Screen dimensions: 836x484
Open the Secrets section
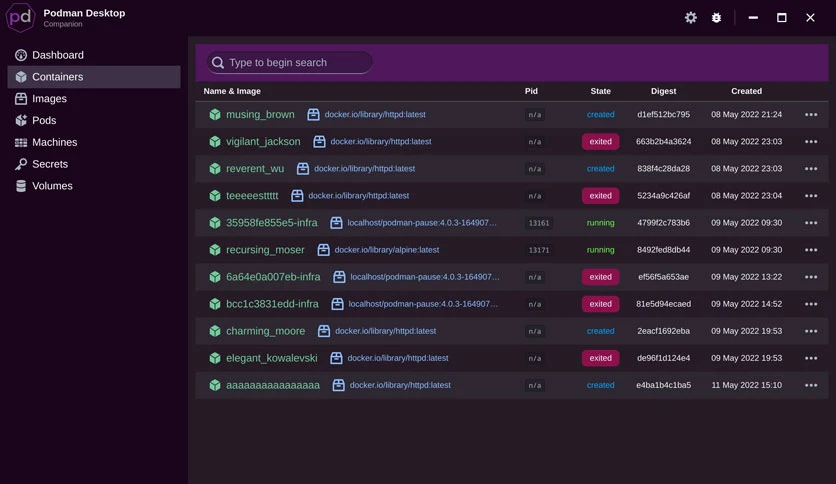(x=94, y=164)
